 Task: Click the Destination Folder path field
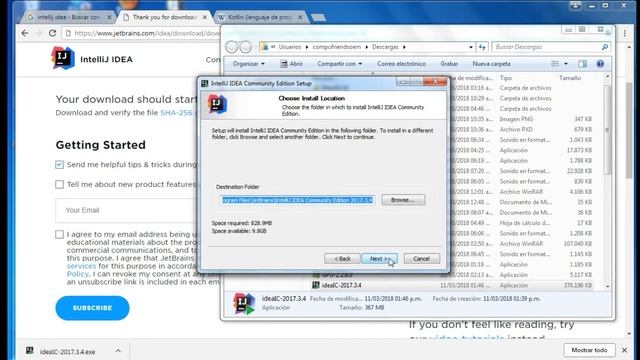(297, 200)
